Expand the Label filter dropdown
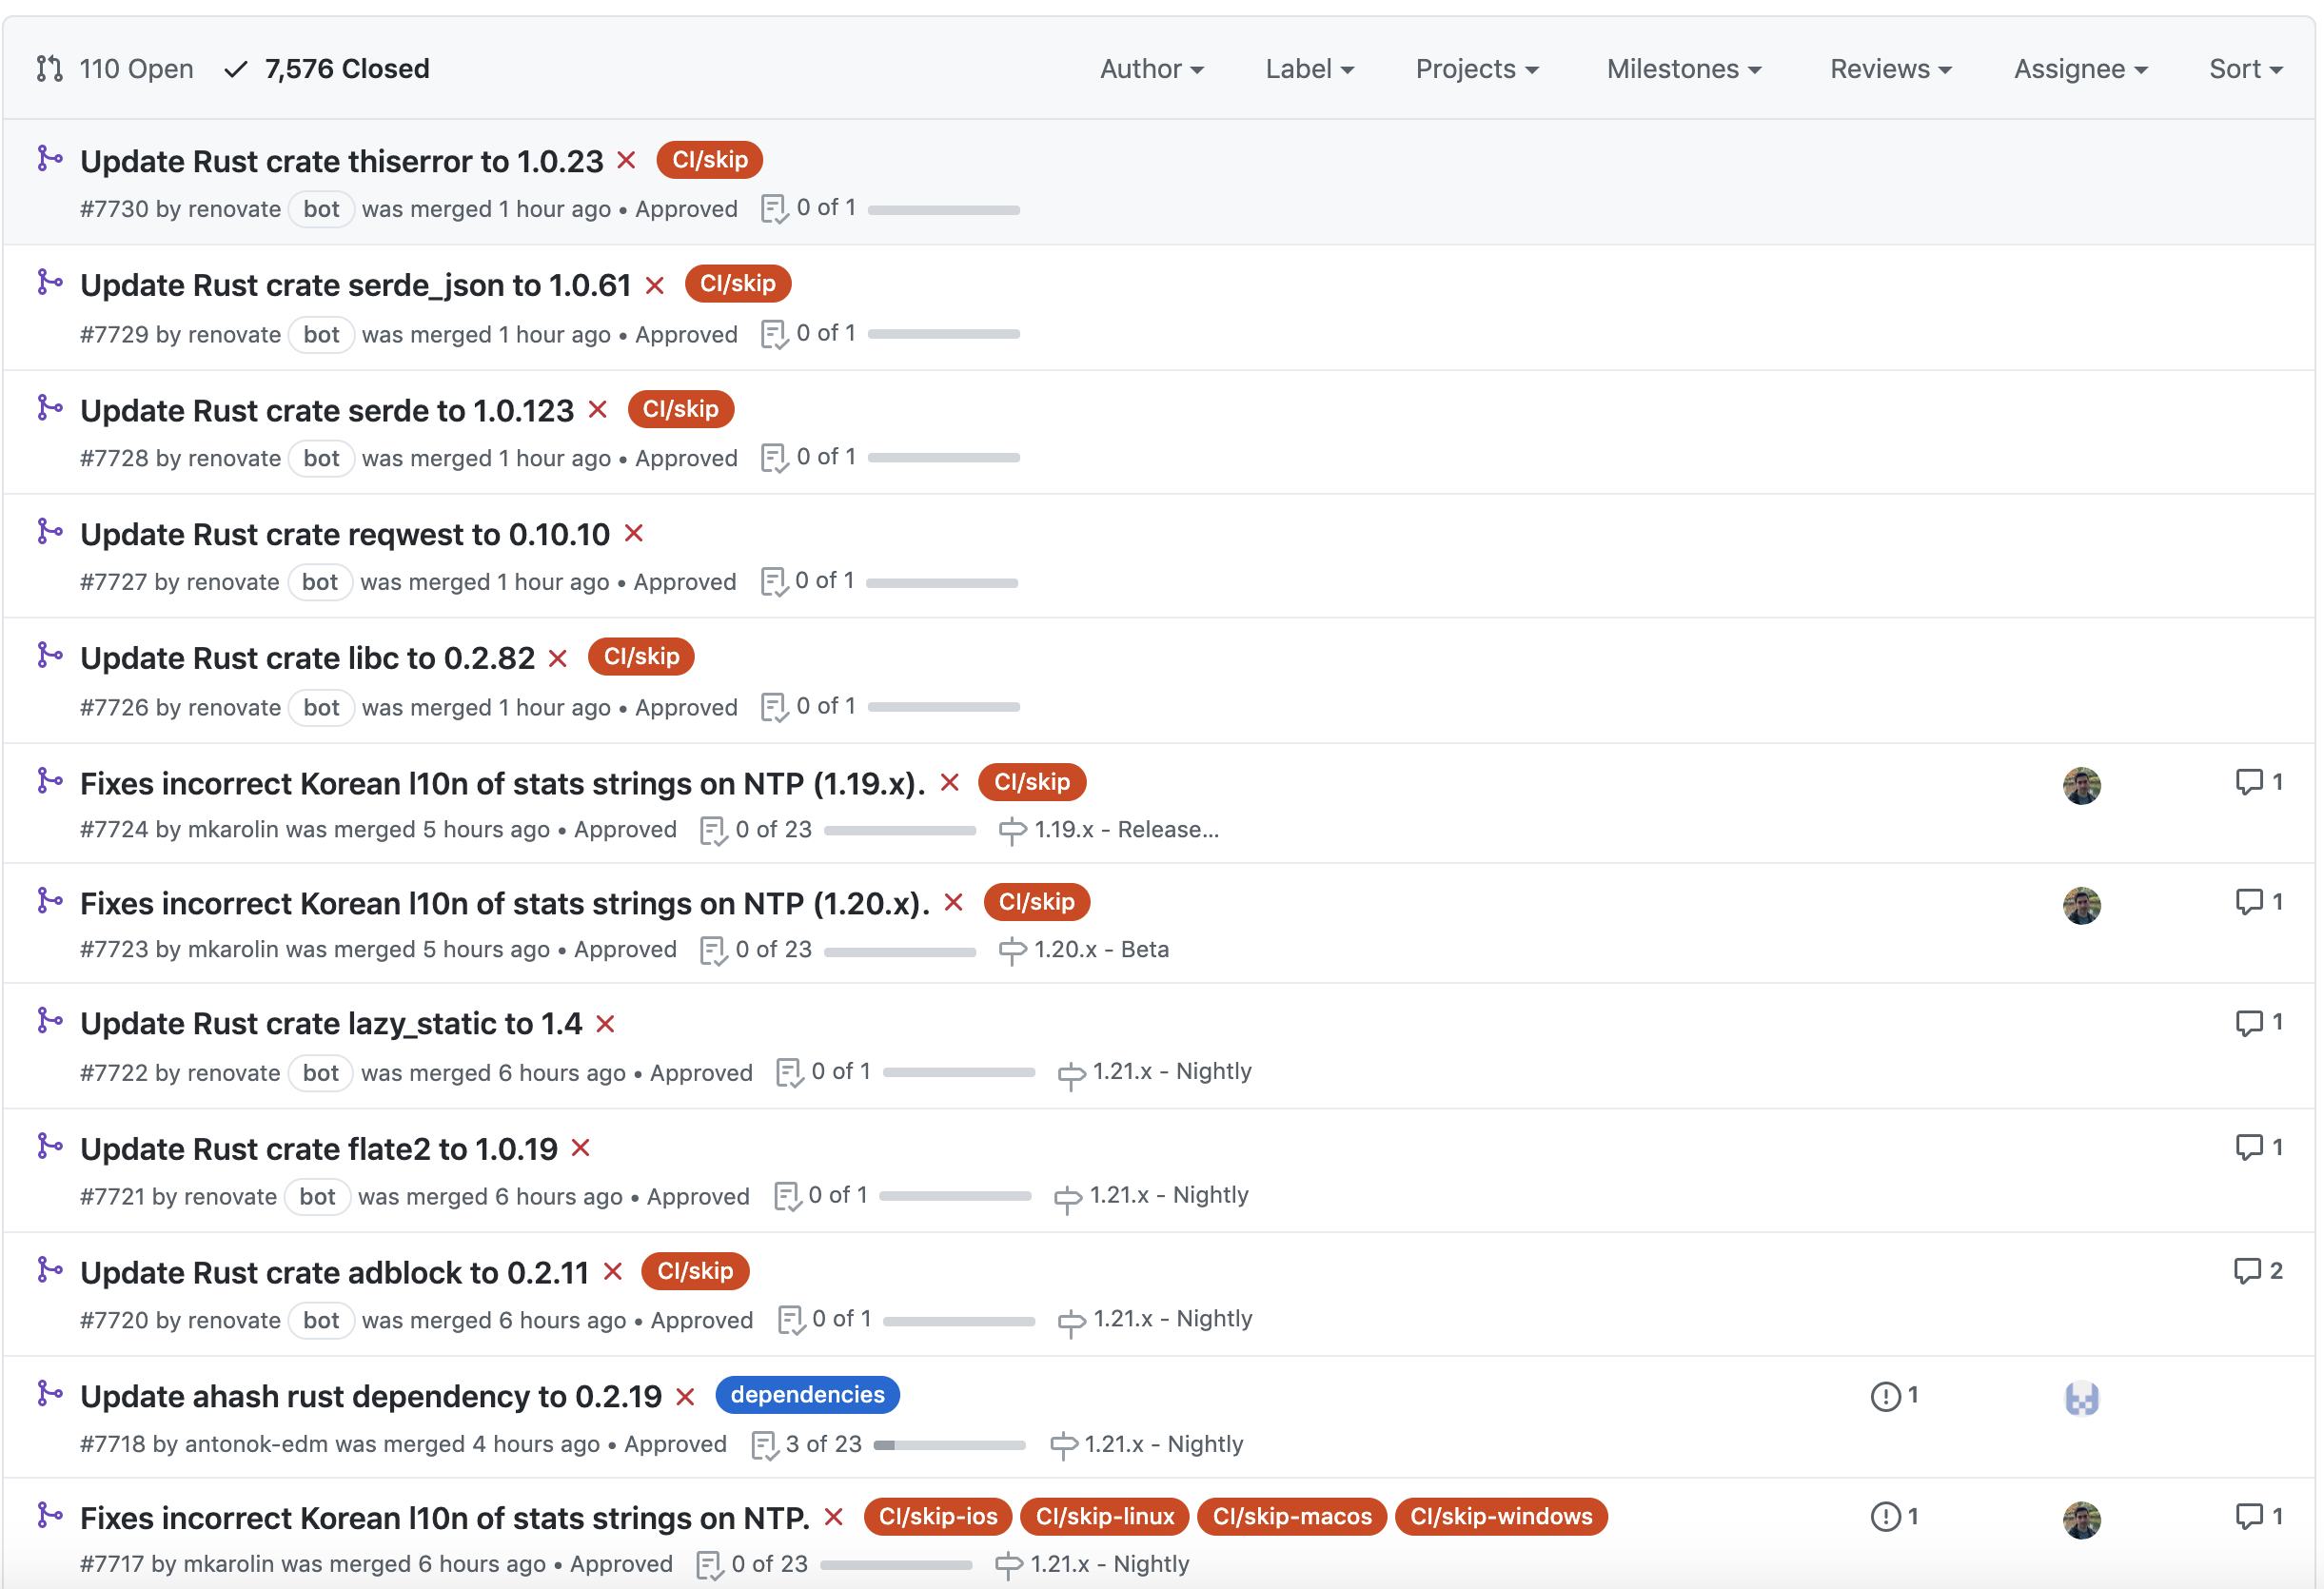Screen dimensions: 2324x1589 pyautogui.click(x=1309, y=69)
